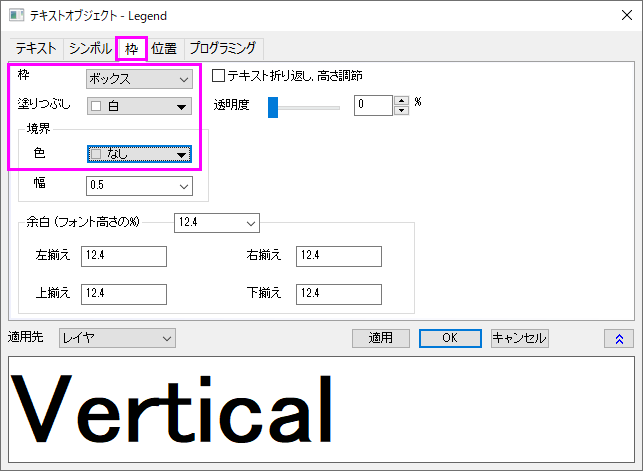Collapse preview with the double-chevron button
643x471 pixels.
619,339
